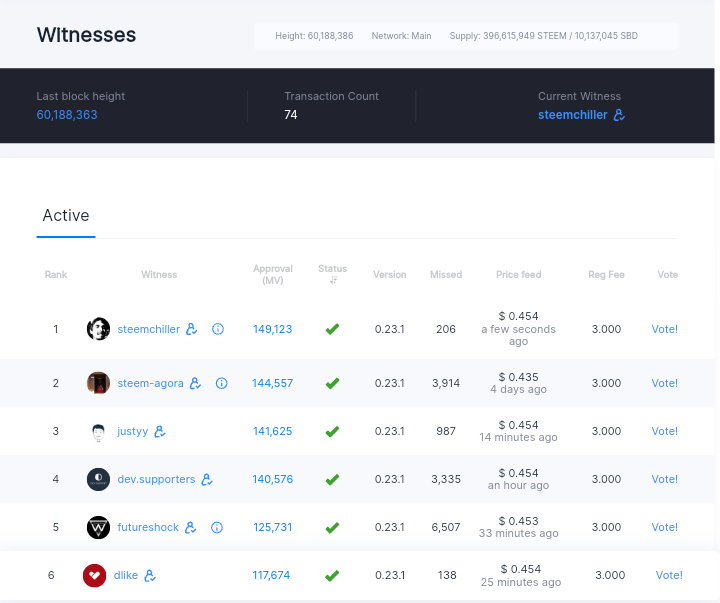Vote for steem-agora

pyautogui.click(x=664, y=383)
